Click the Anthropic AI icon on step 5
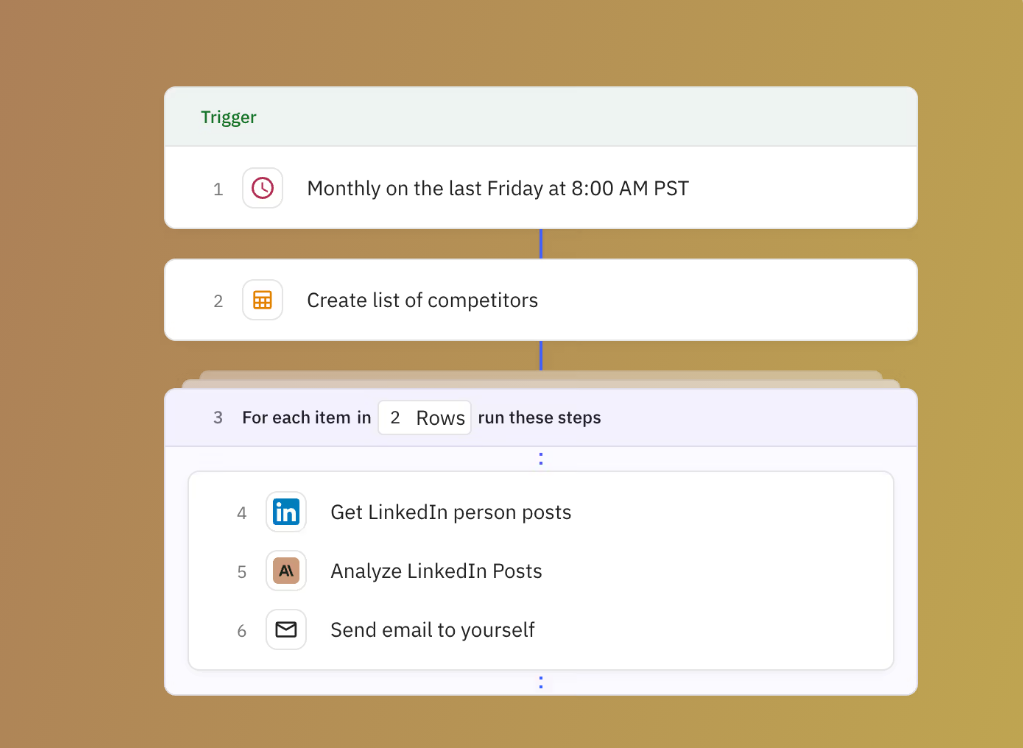 (x=286, y=571)
